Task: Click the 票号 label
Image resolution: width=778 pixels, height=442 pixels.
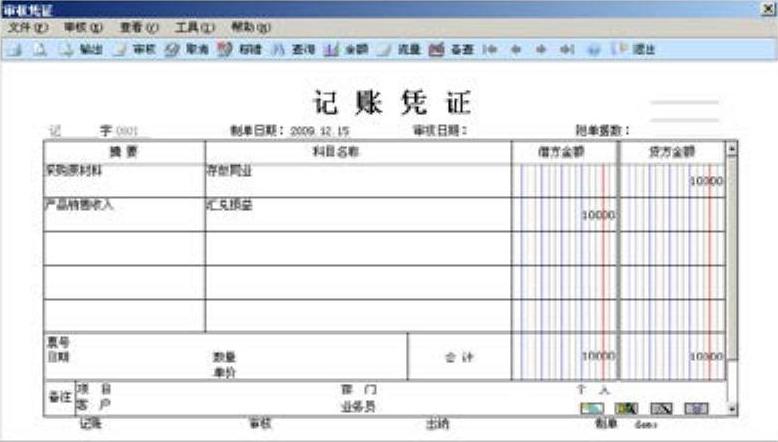Action: [x=59, y=342]
